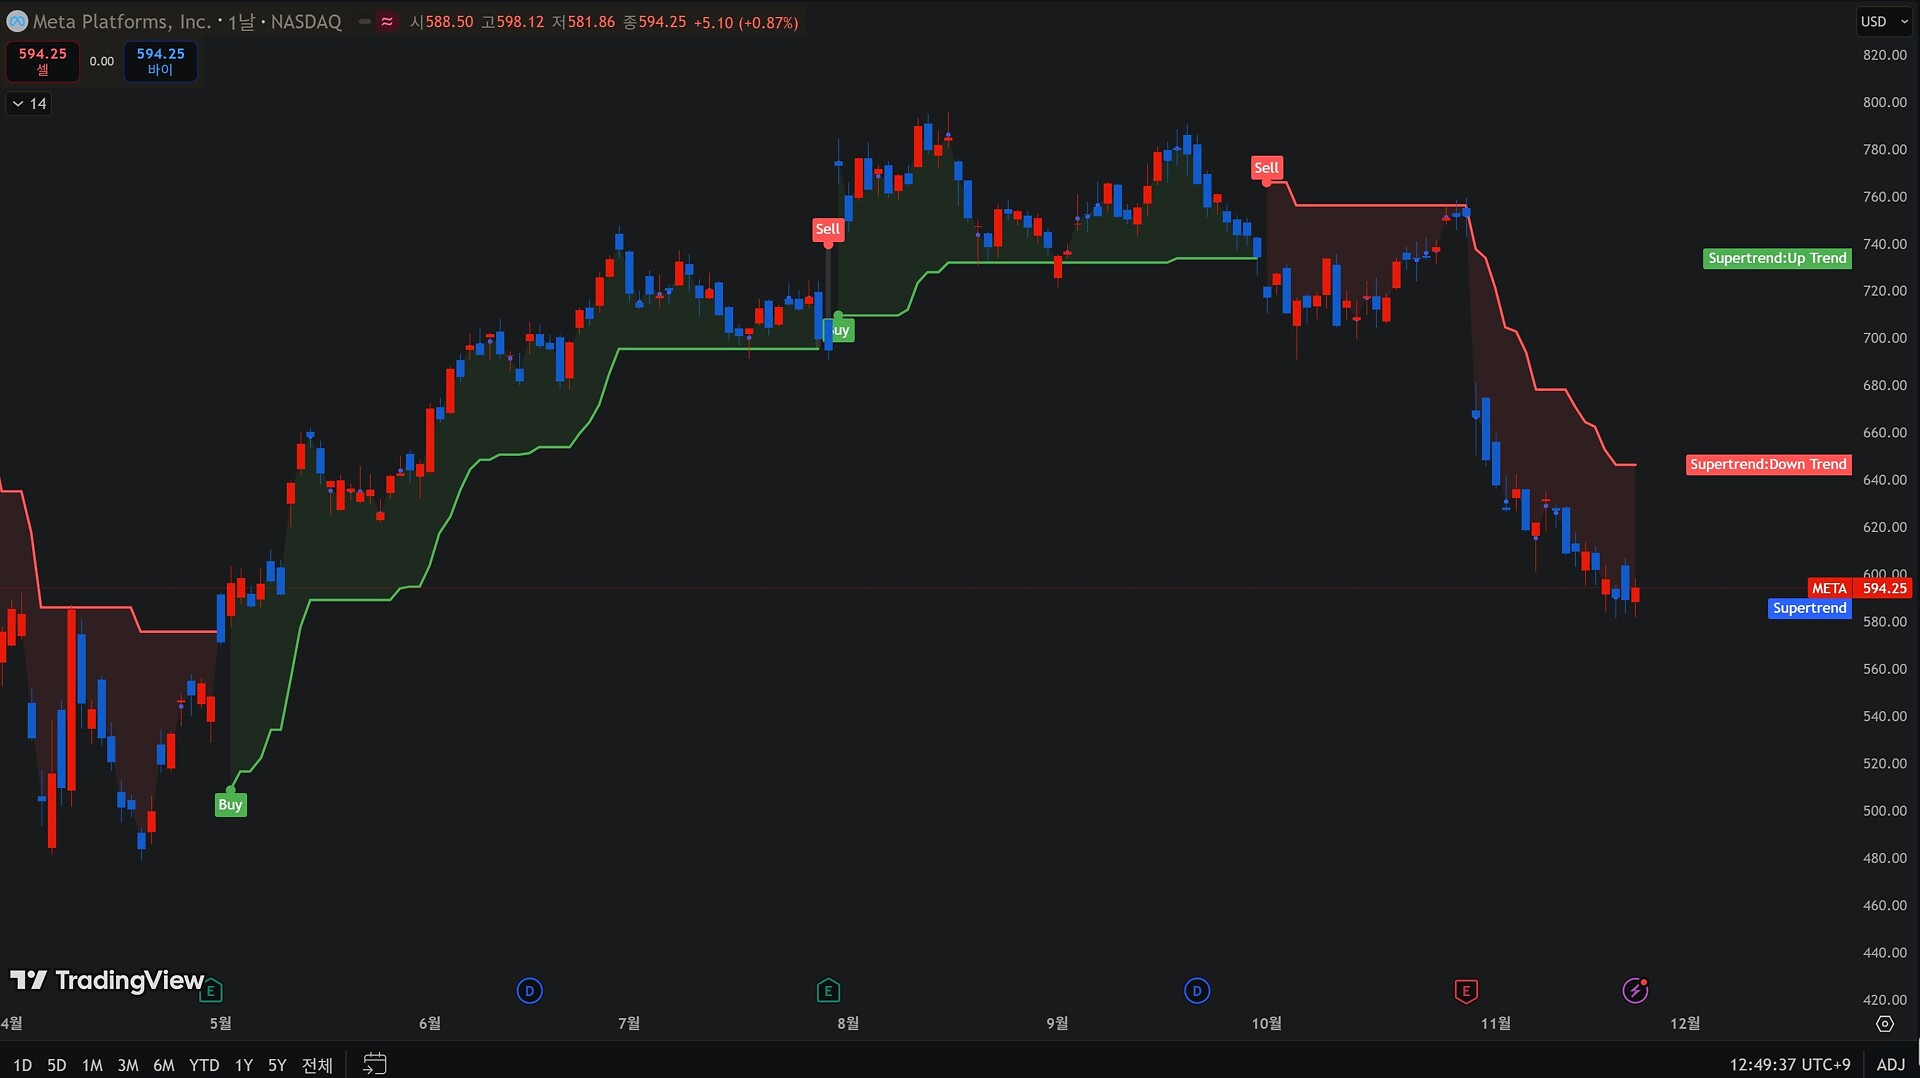Click the 12:49:37 UTC+9 timezone button

tap(1790, 1065)
